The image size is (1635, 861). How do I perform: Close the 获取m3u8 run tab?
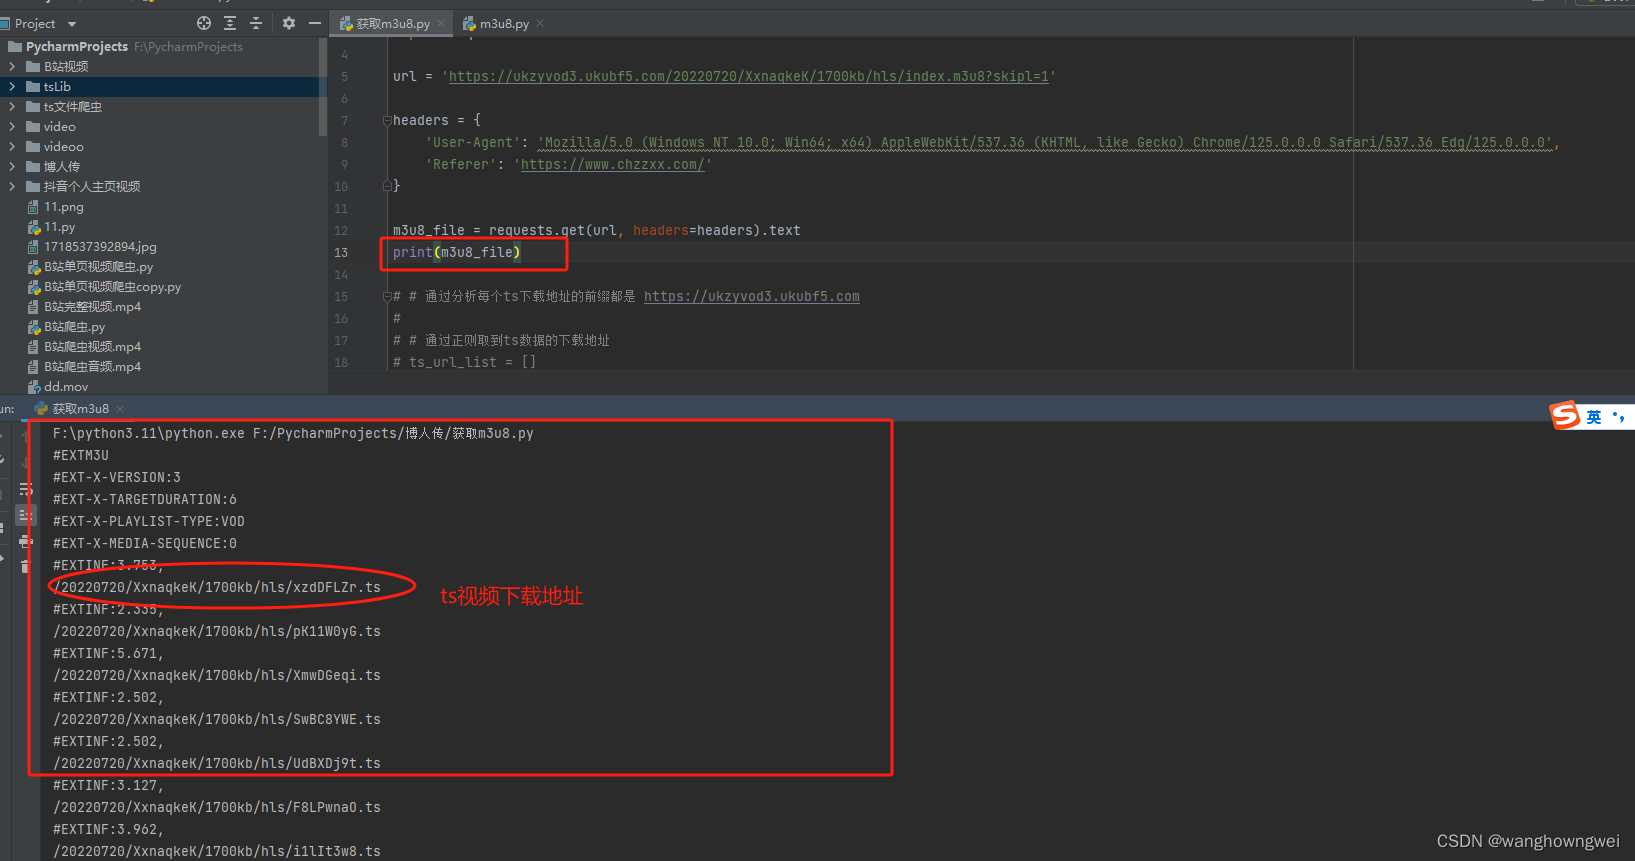(x=120, y=409)
